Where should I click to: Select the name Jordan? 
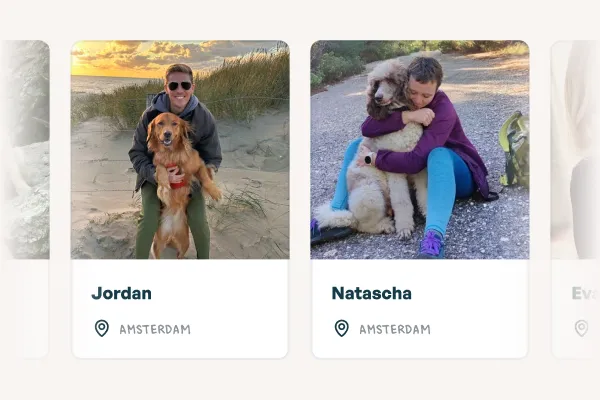121,294
